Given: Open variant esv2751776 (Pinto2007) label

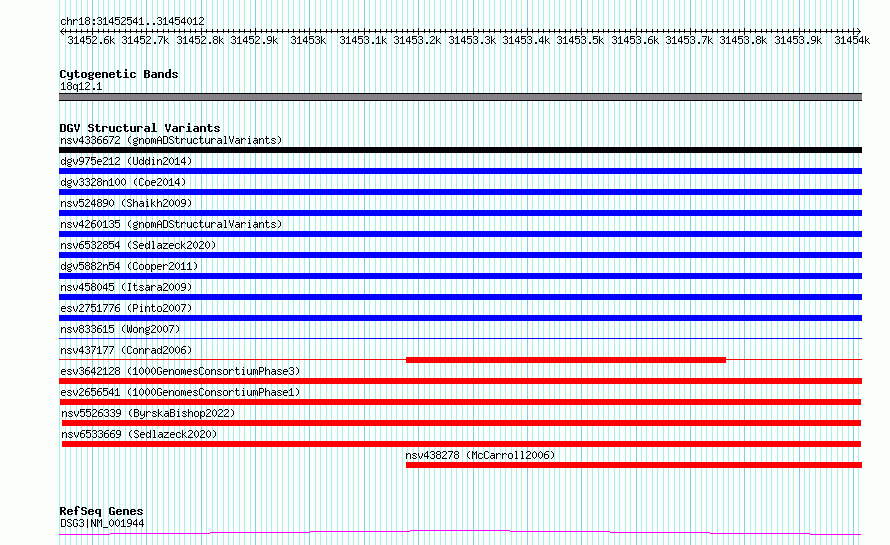Looking at the screenshot, I should coord(126,308).
